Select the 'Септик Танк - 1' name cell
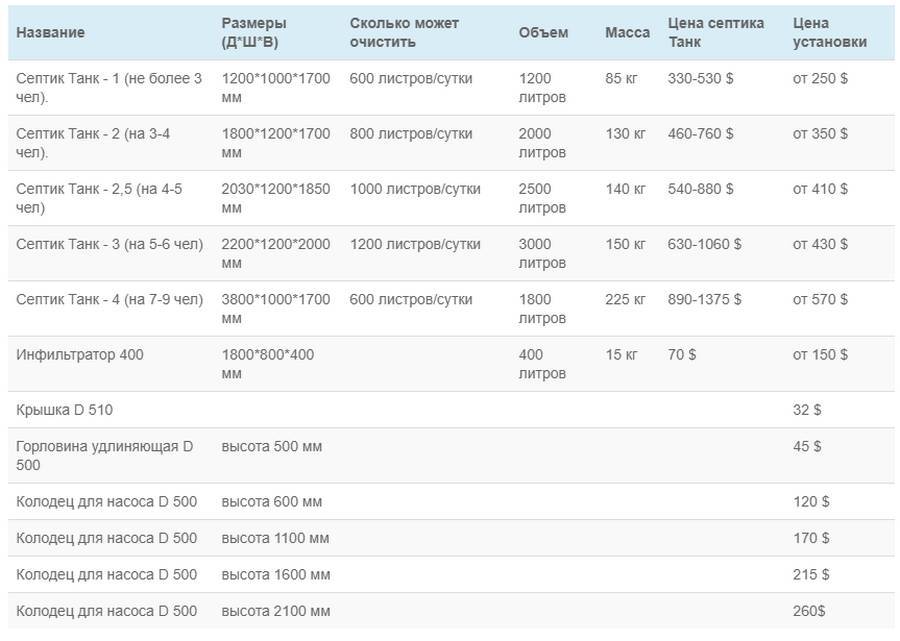 [108, 88]
